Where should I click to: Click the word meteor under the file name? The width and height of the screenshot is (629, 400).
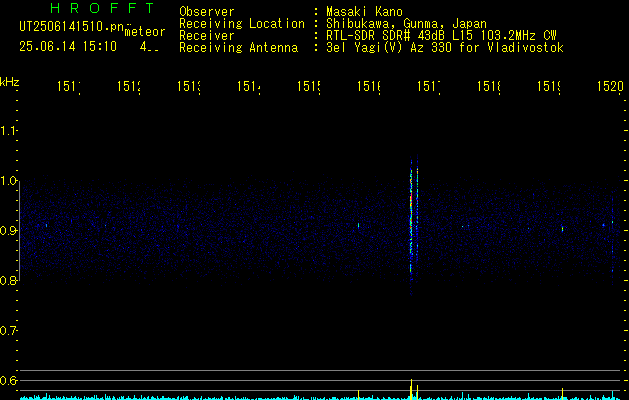145,32
